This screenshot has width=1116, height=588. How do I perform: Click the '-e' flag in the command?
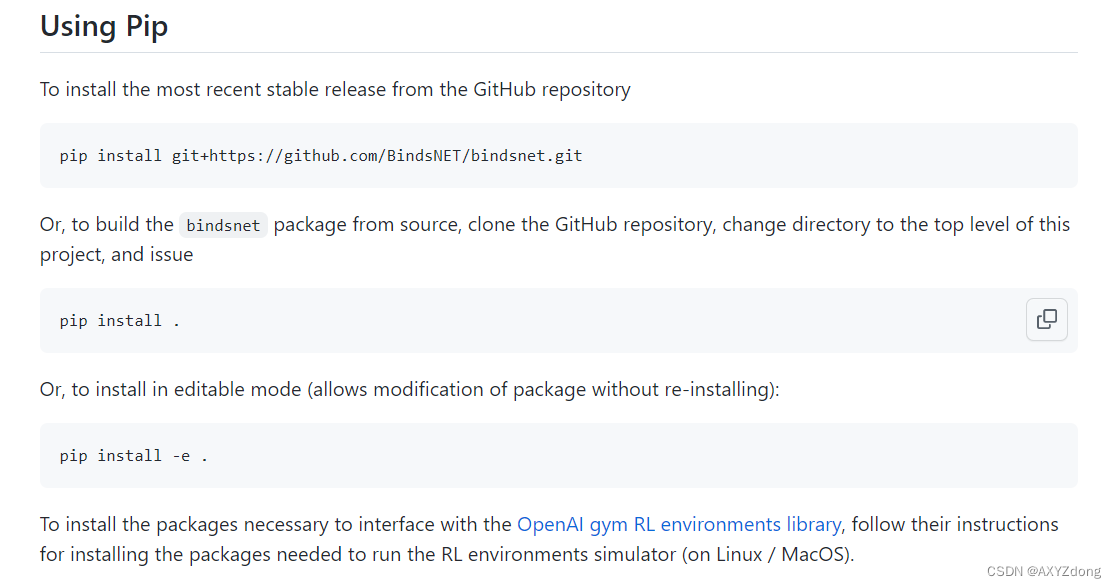[181, 456]
